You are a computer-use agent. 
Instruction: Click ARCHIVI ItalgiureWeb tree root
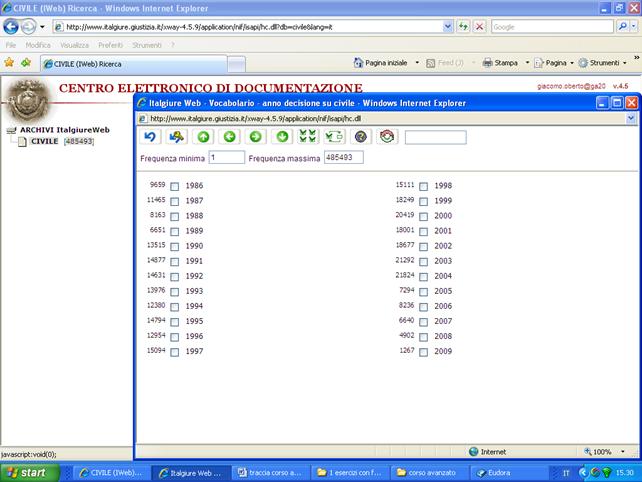coord(65,130)
